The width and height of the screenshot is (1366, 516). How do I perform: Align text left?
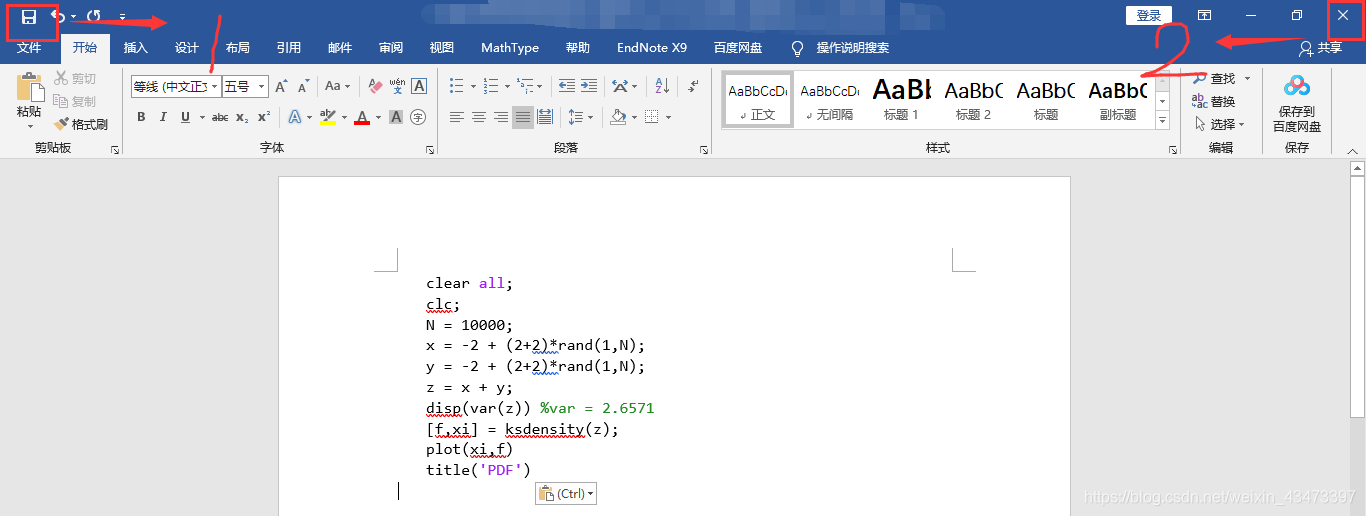(x=457, y=117)
